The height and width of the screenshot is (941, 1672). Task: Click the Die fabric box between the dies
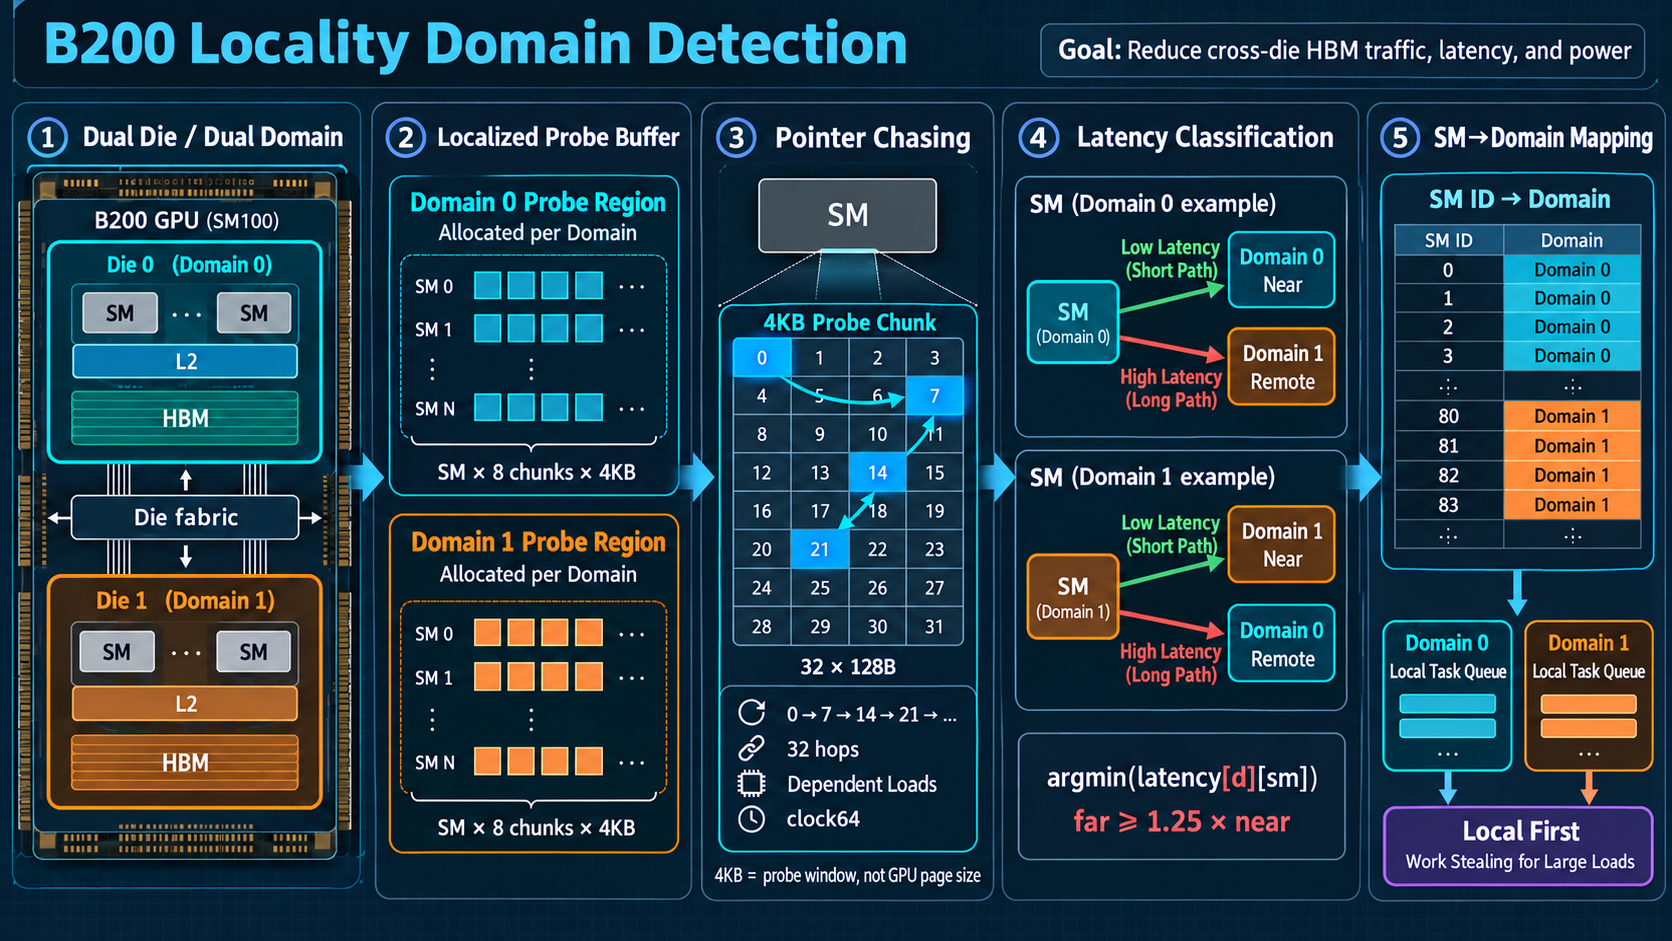[x=186, y=517]
